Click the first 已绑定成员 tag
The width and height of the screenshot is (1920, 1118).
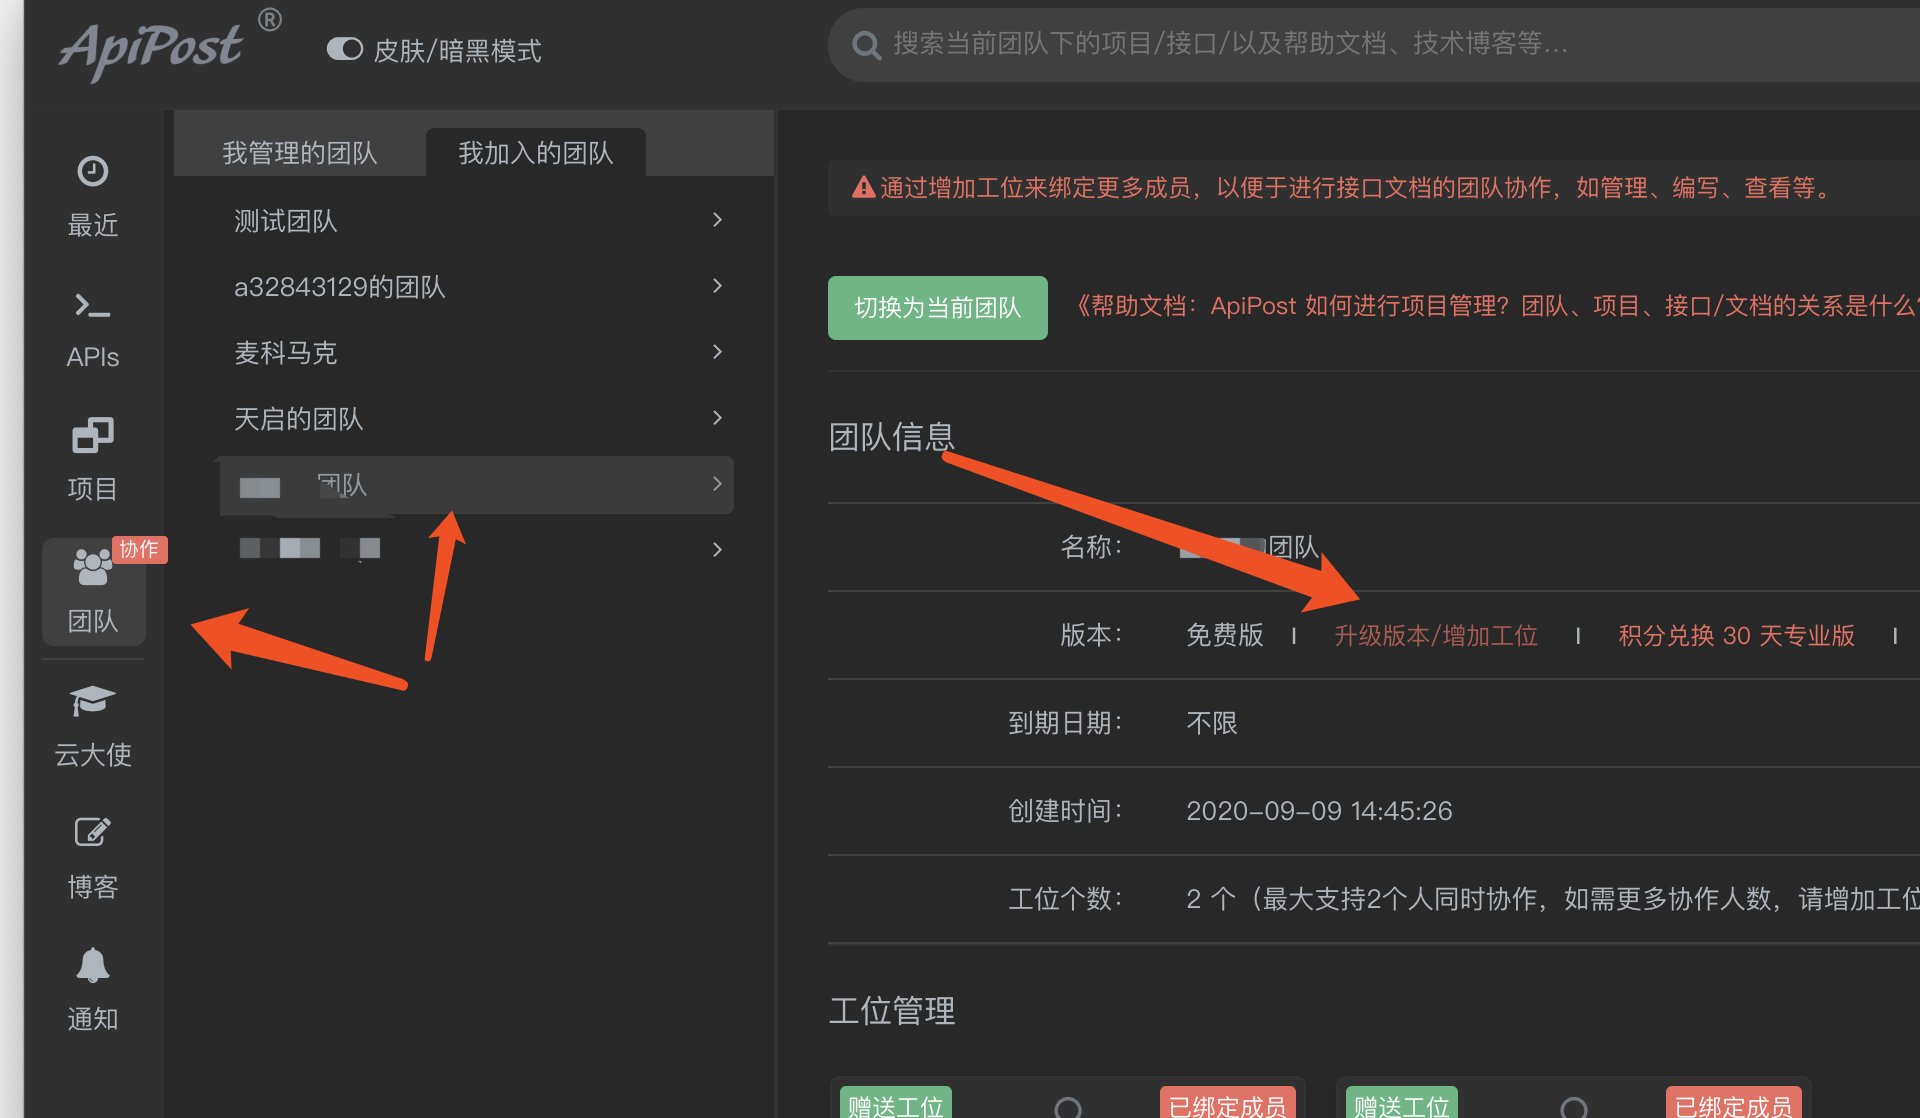click(x=1228, y=1103)
